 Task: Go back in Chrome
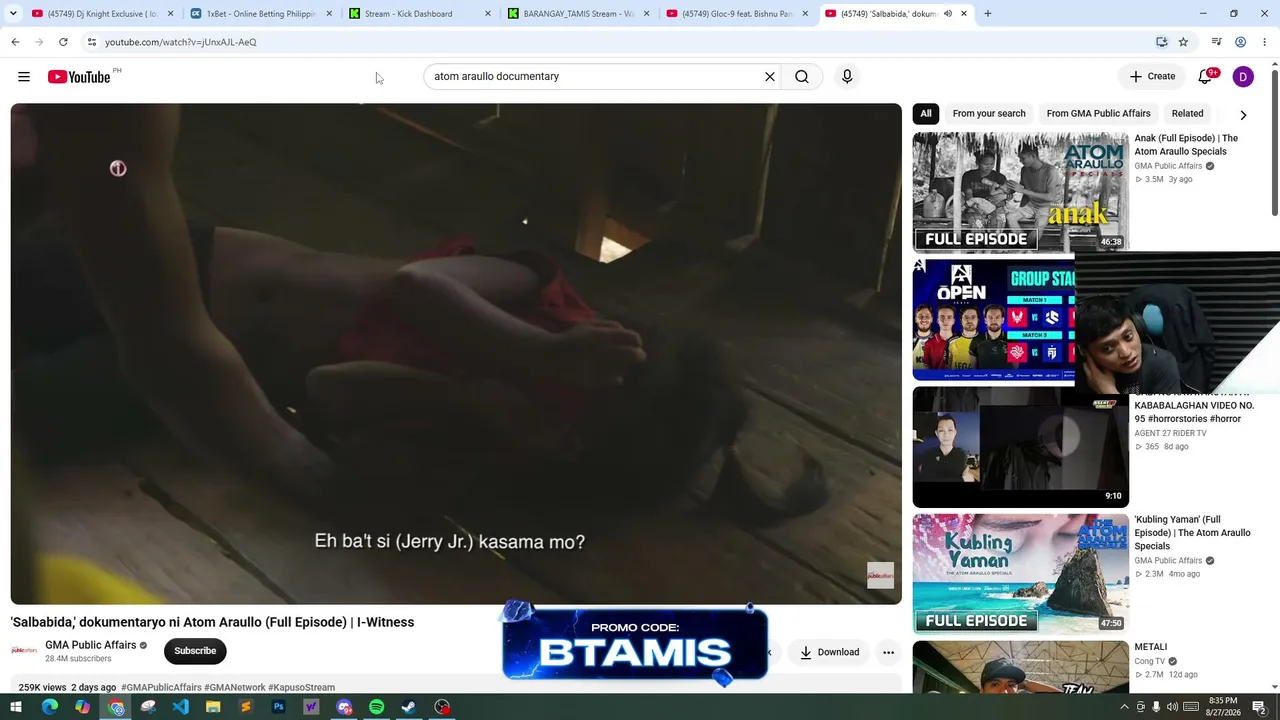coord(15,42)
